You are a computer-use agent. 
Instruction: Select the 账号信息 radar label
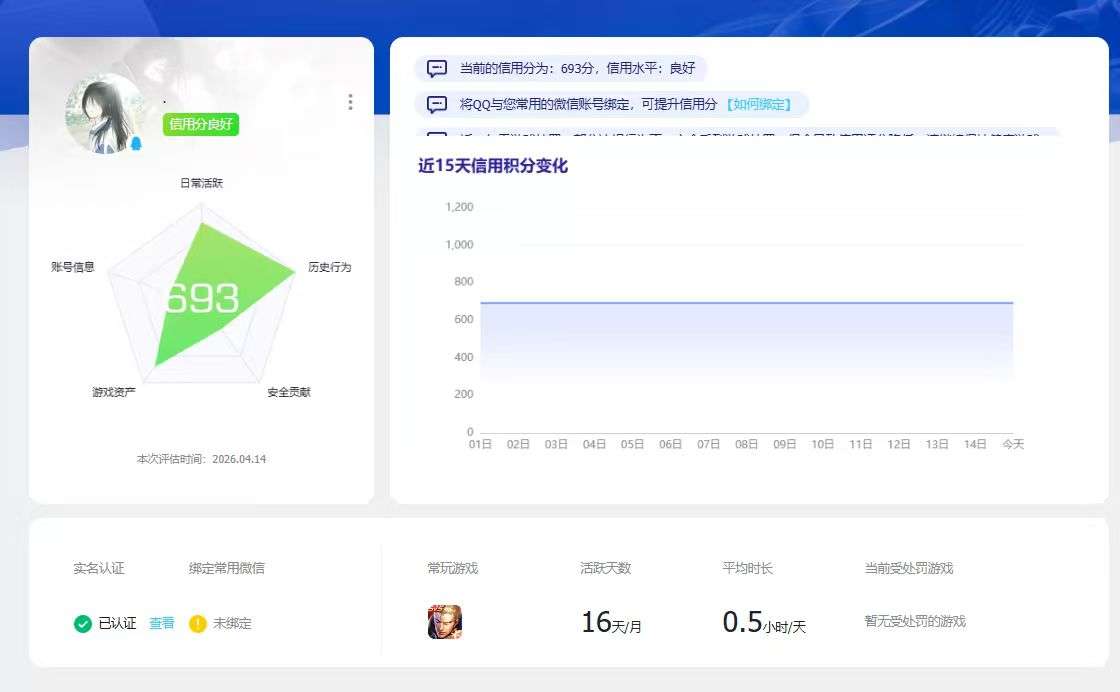73,267
